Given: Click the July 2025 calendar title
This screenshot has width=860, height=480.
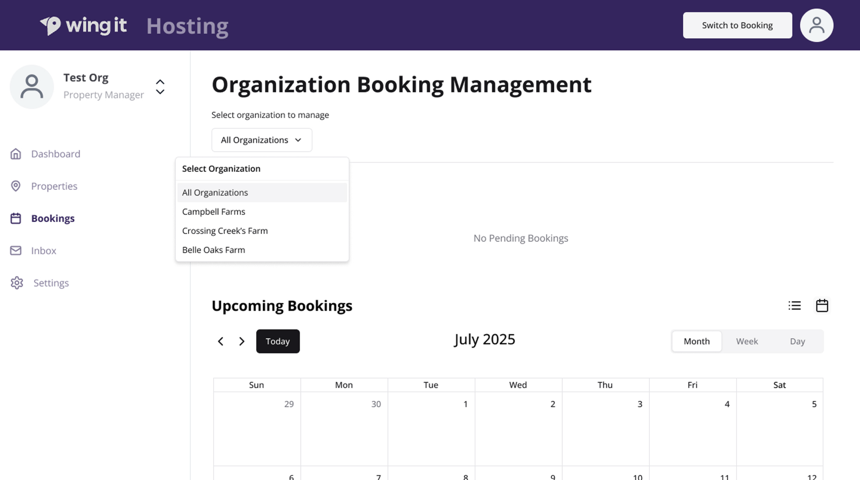Looking at the screenshot, I should (x=484, y=340).
